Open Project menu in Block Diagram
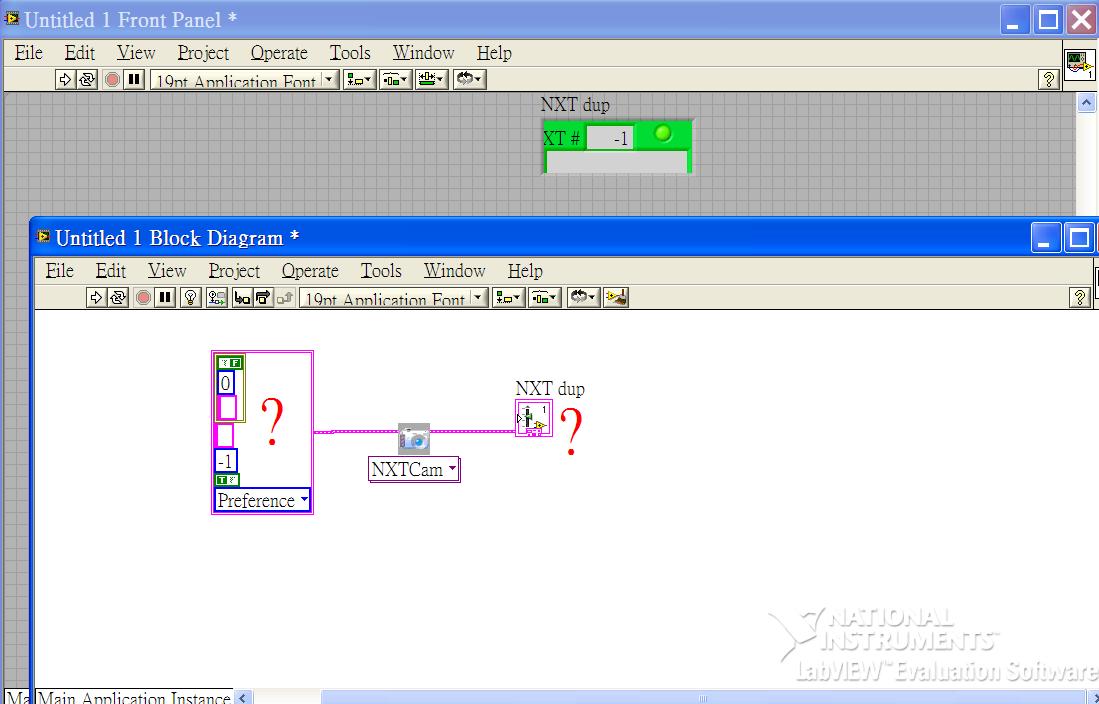The height and width of the screenshot is (704, 1099). pyautogui.click(x=234, y=271)
